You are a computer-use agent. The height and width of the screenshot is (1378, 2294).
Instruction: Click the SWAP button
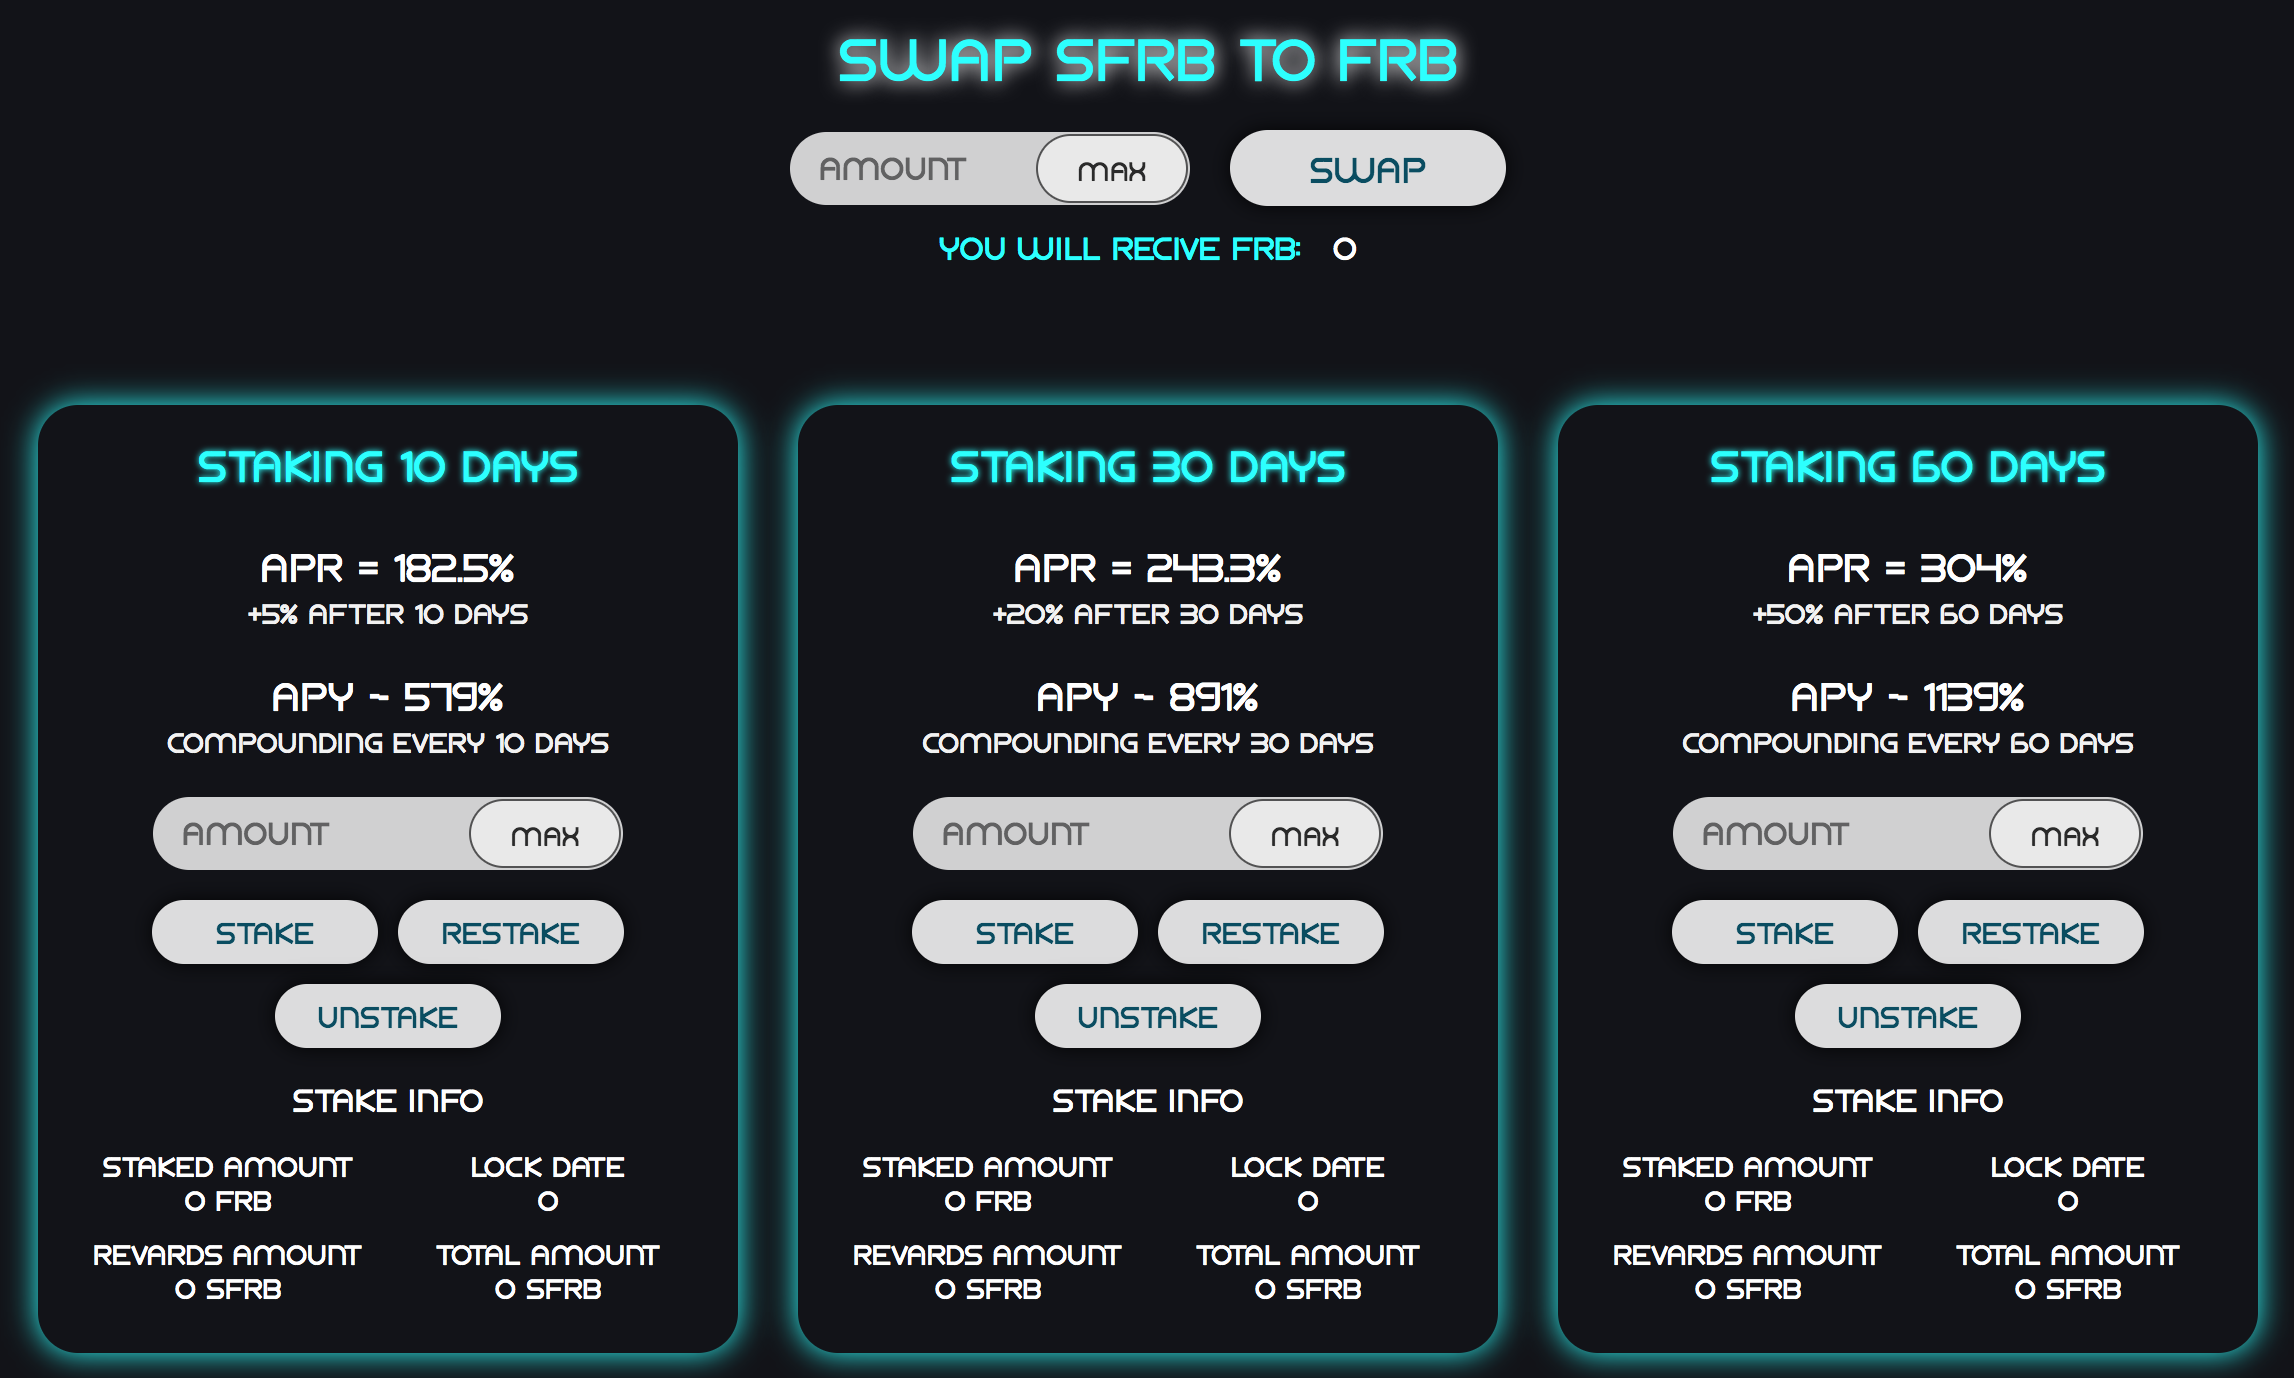pyautogui.click(x=1366, y=169)
